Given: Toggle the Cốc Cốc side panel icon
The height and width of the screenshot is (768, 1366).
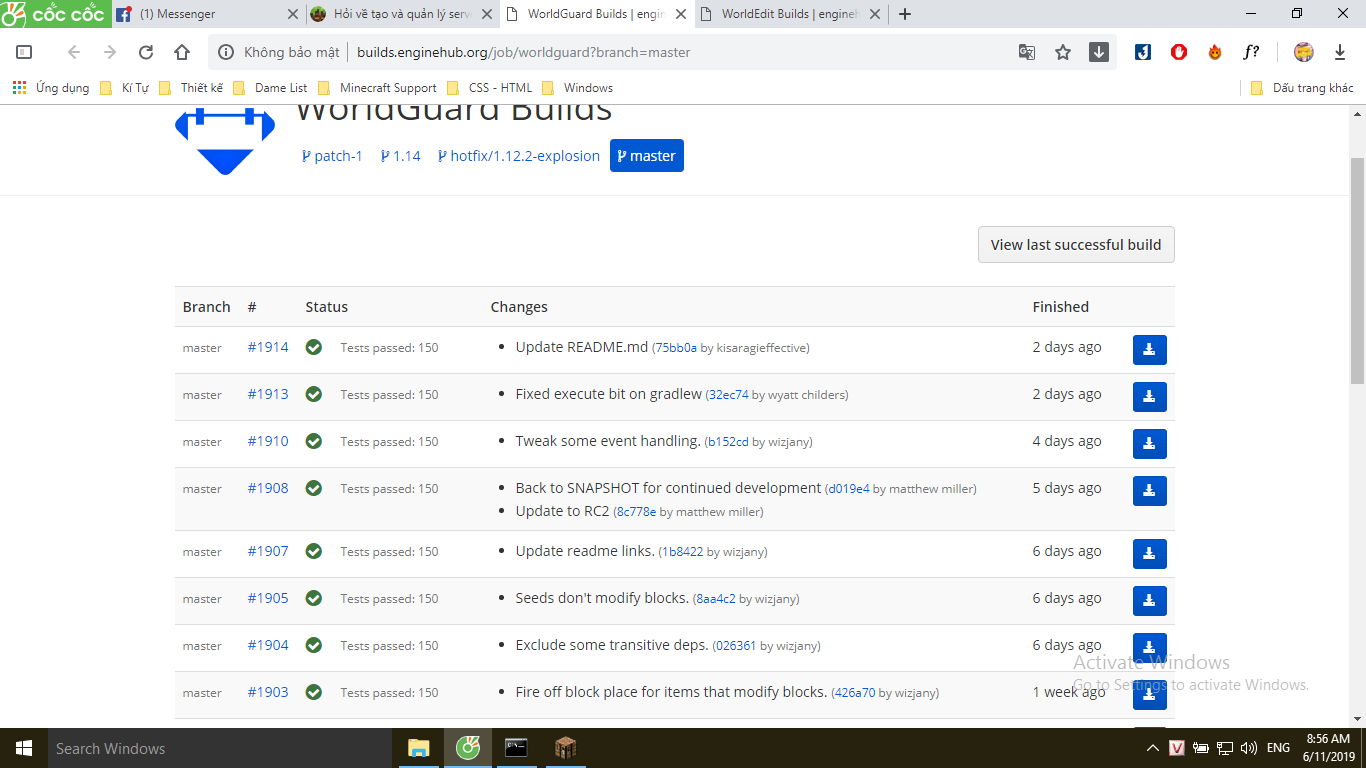Looking at the screenshot, I should [25, 52].
